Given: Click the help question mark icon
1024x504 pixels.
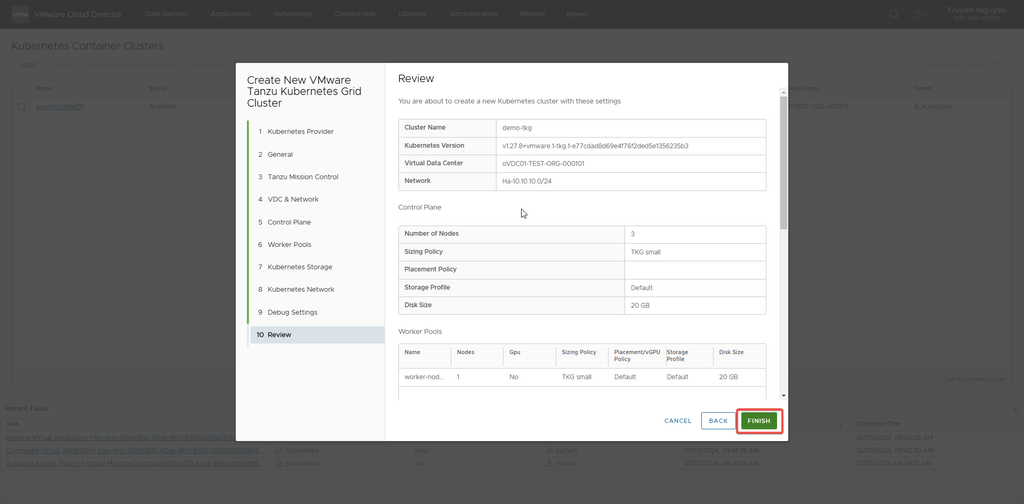Looking at the screenshot, I should click(917, 14).
